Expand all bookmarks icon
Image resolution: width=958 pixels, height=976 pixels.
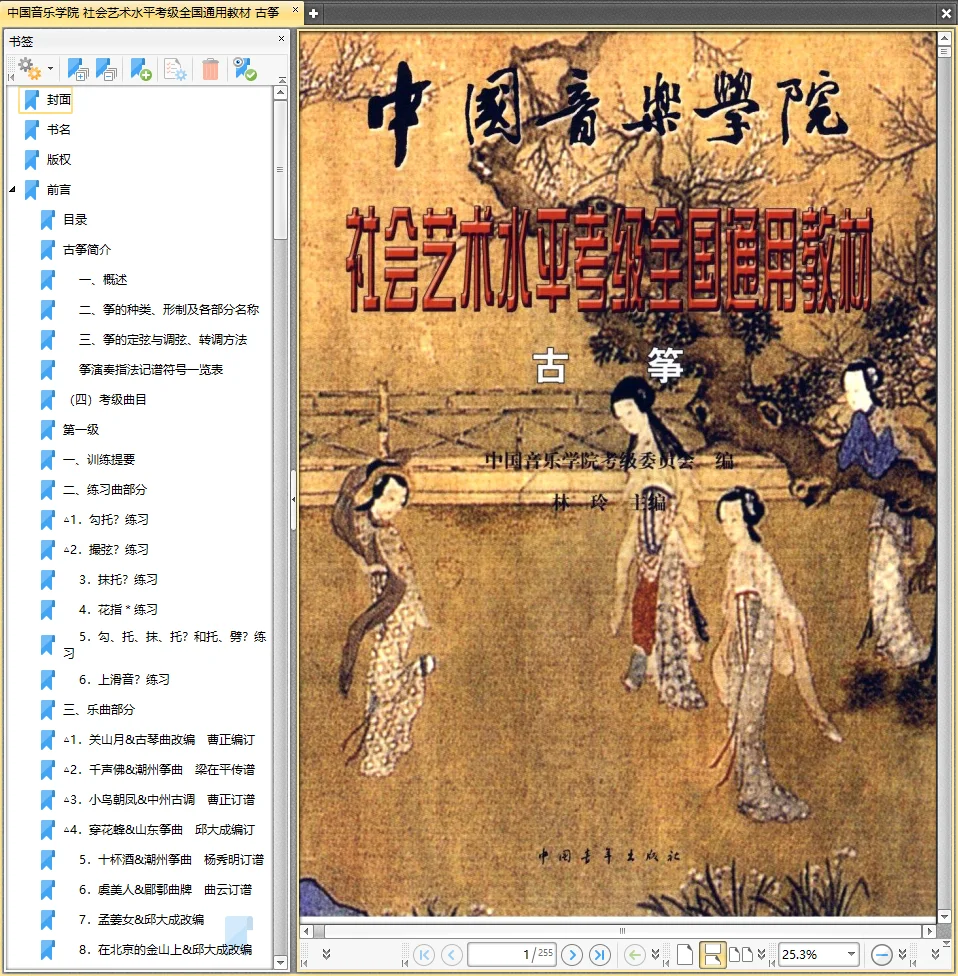click(78, 68)
